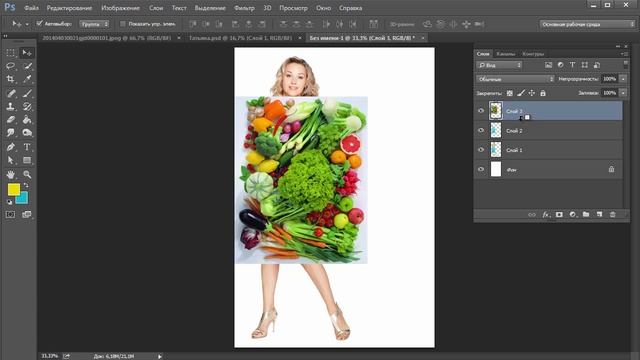Select the Move tool in toolbox
This screenshot has height=360, width=640.
(x=27, y=53)
